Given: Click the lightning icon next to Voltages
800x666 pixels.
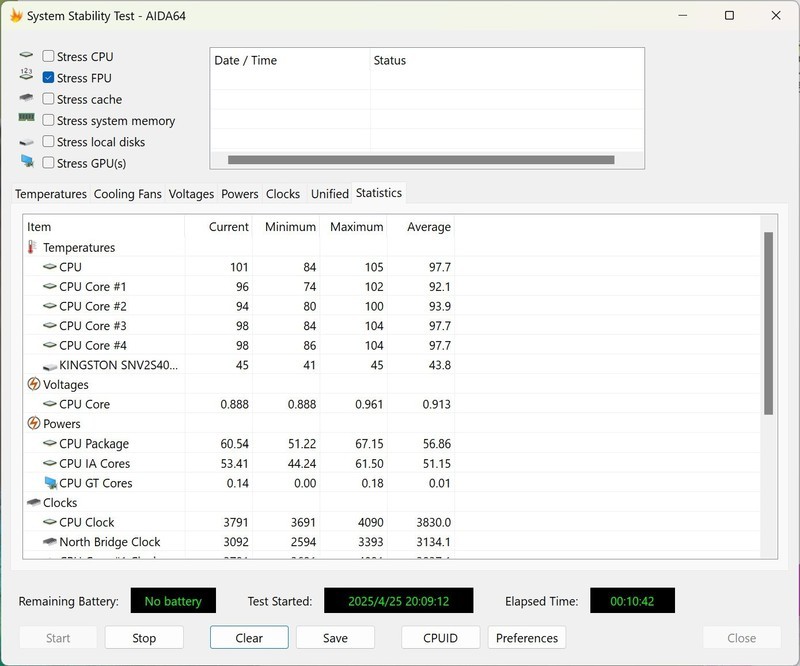Looking at the screenshot, I should [33, 384].
